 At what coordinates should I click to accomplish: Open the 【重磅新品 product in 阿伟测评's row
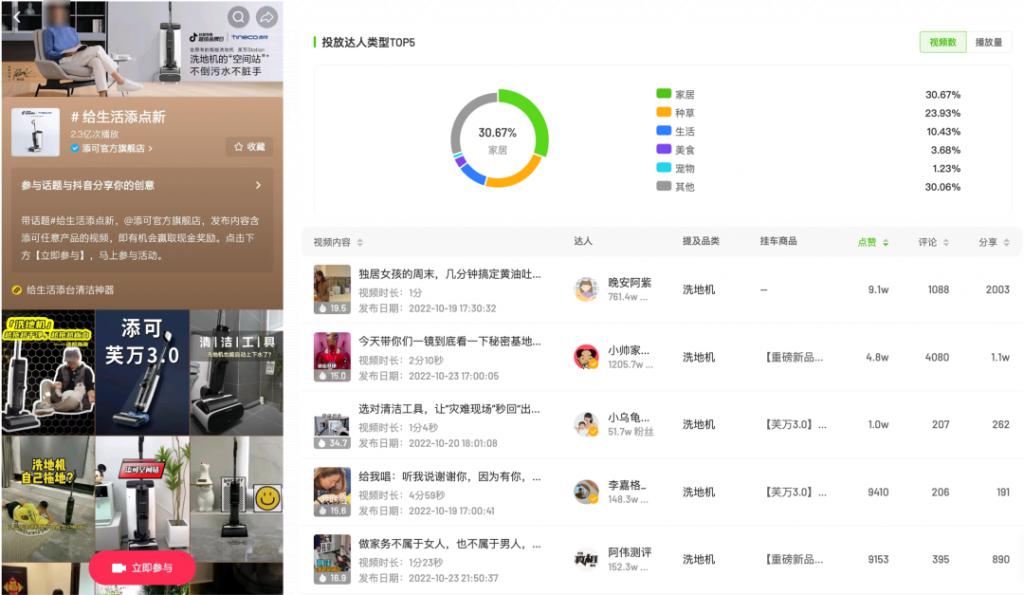tap(793, 559)
